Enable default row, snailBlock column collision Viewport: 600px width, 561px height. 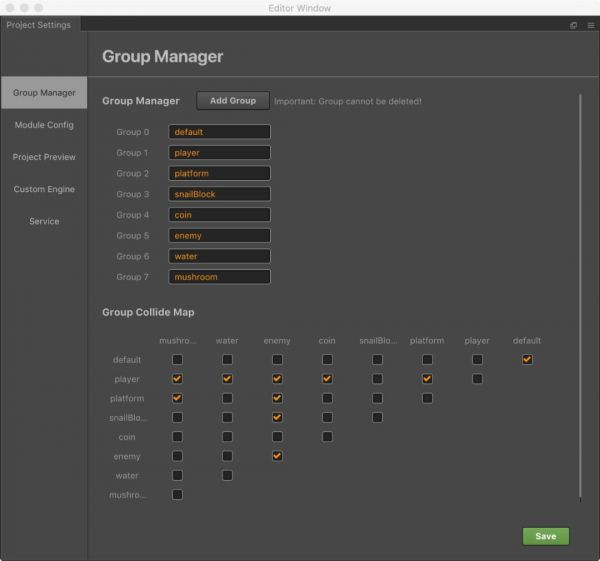pos(377,359)
